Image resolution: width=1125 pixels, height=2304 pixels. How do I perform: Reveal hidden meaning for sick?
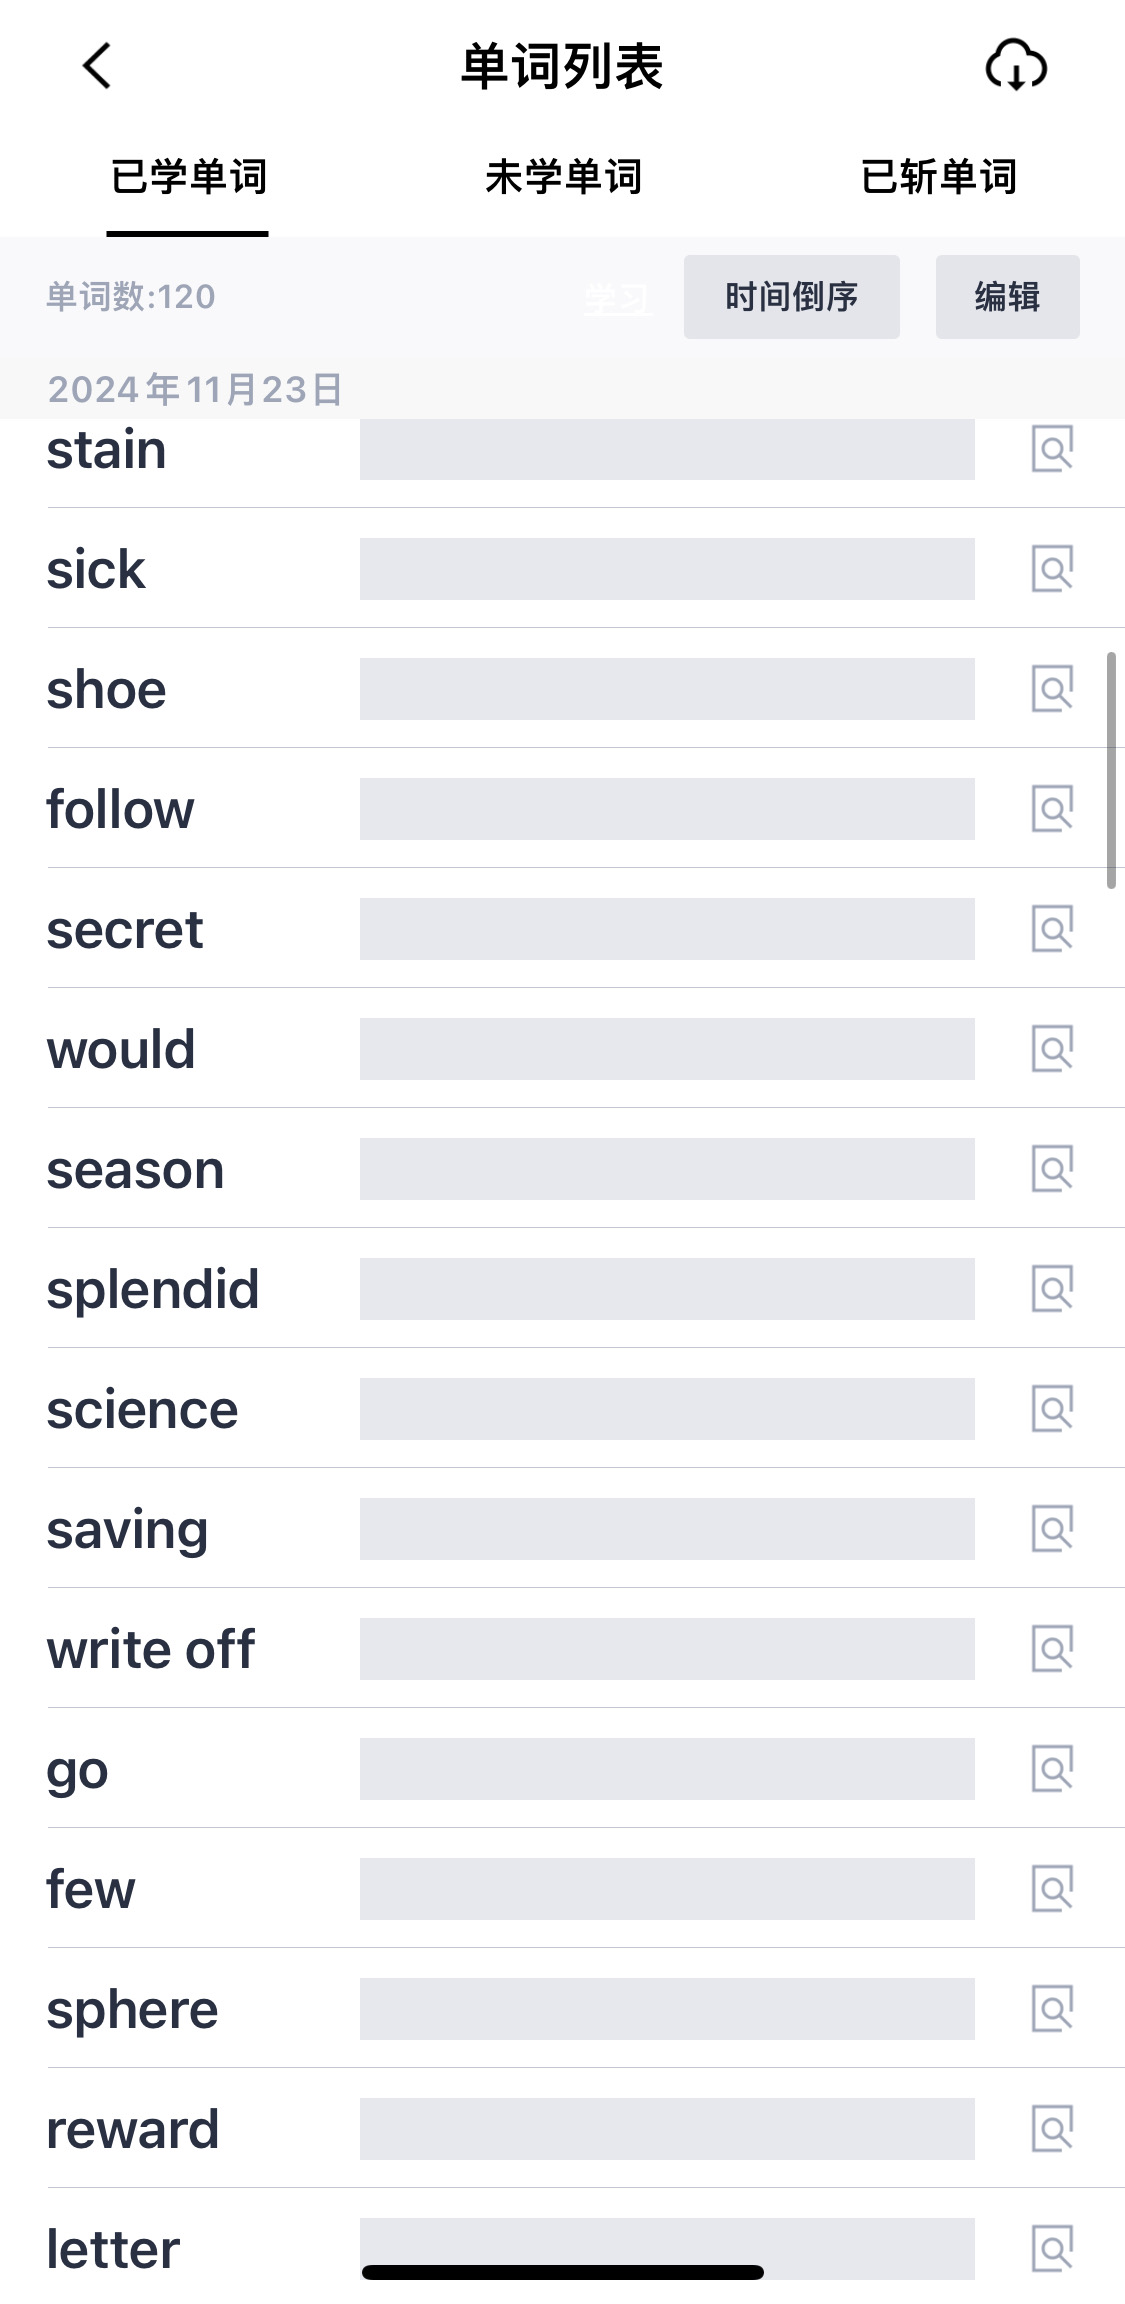click(x=667, y=569)
